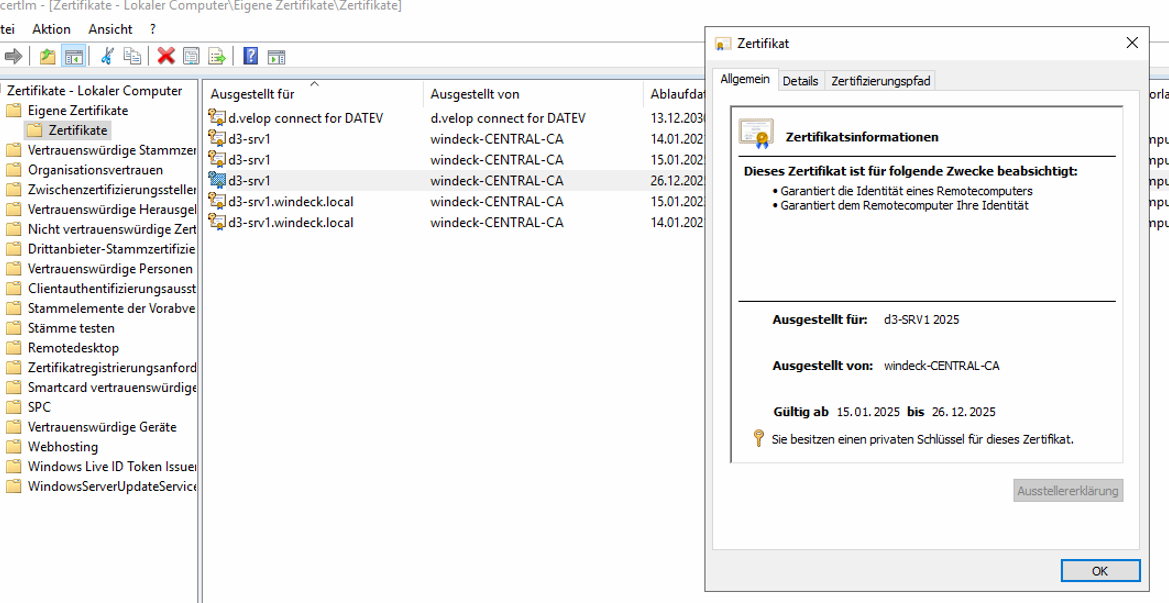Switch to the Details tab

(x=800, y=81)
